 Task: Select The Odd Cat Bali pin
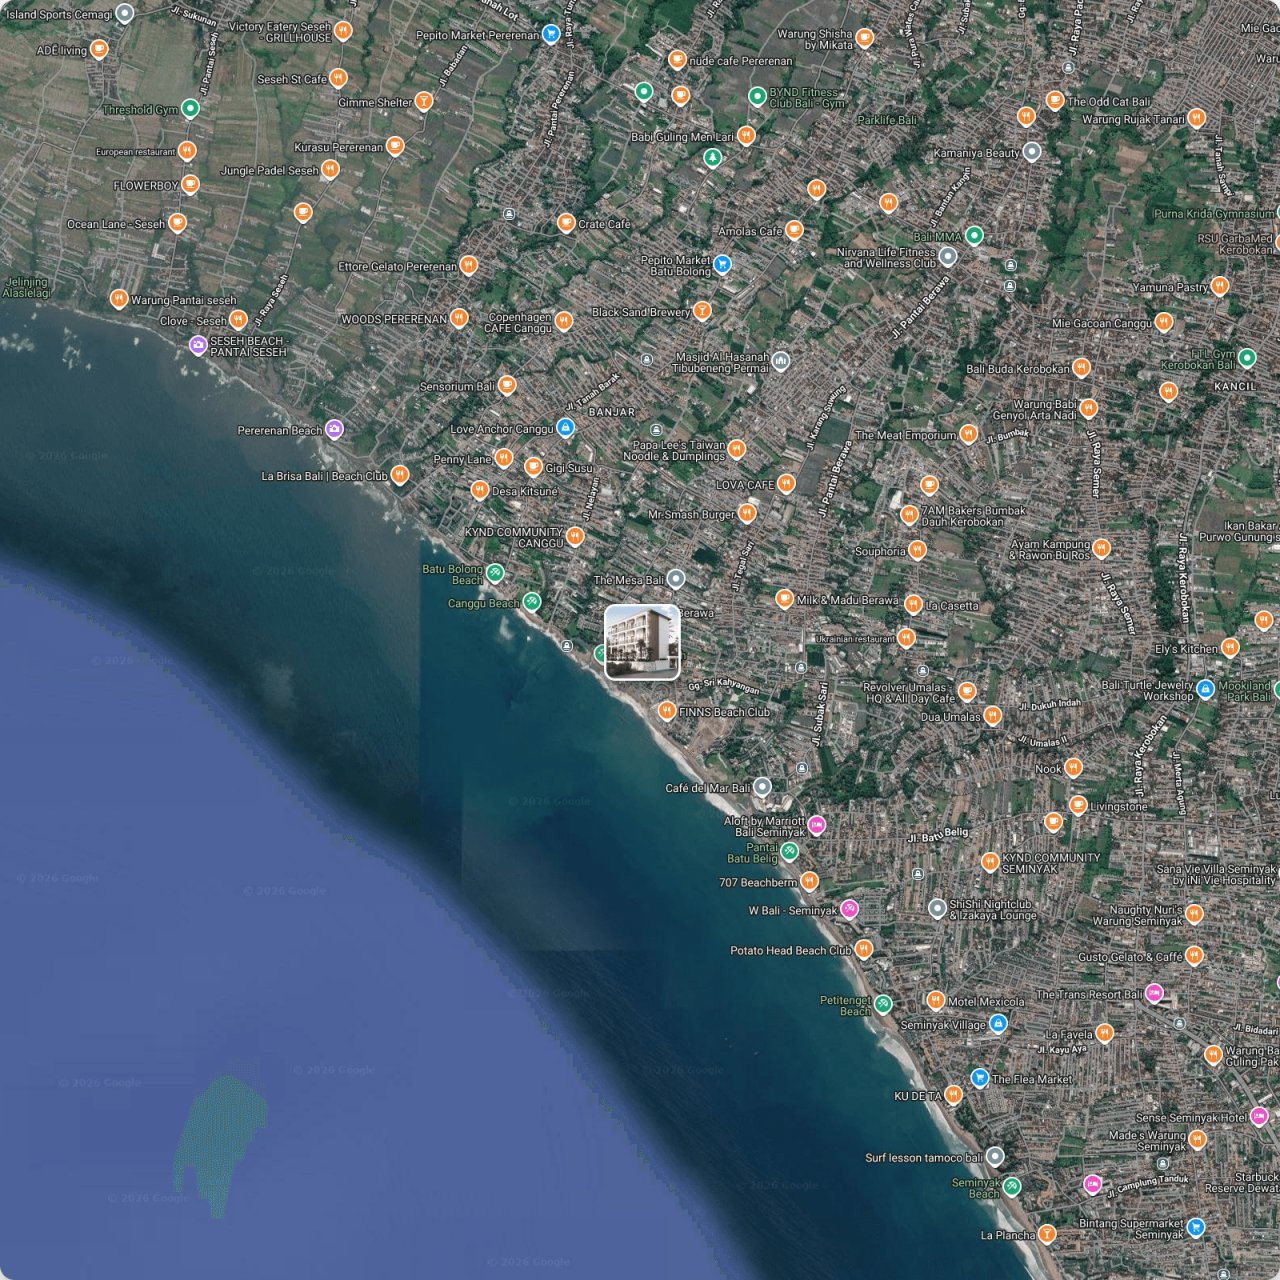1054,101
